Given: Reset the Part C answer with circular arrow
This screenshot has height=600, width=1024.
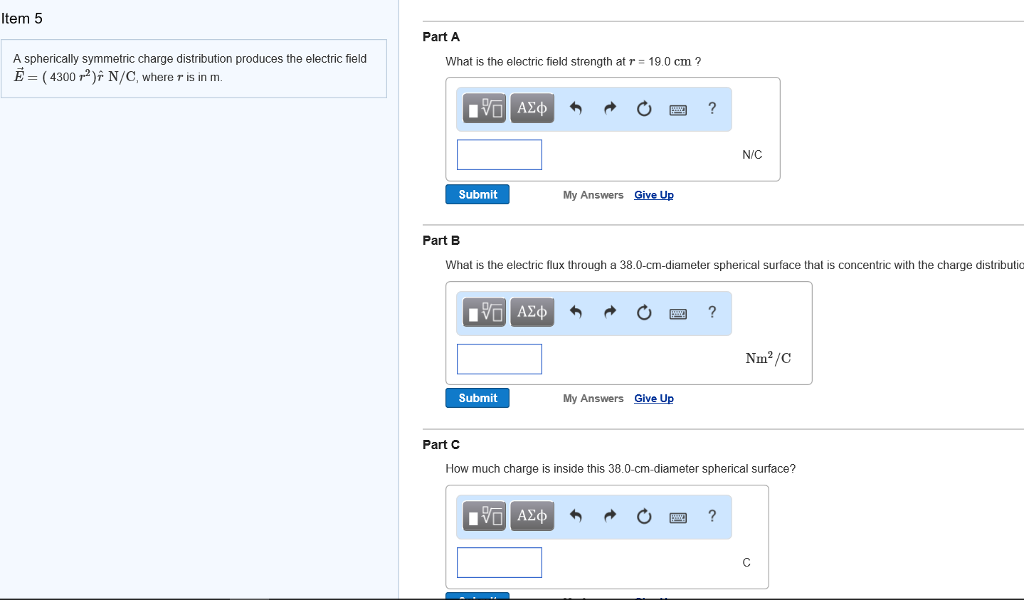Looking at the screenshot, I should [x=645, y=517].
